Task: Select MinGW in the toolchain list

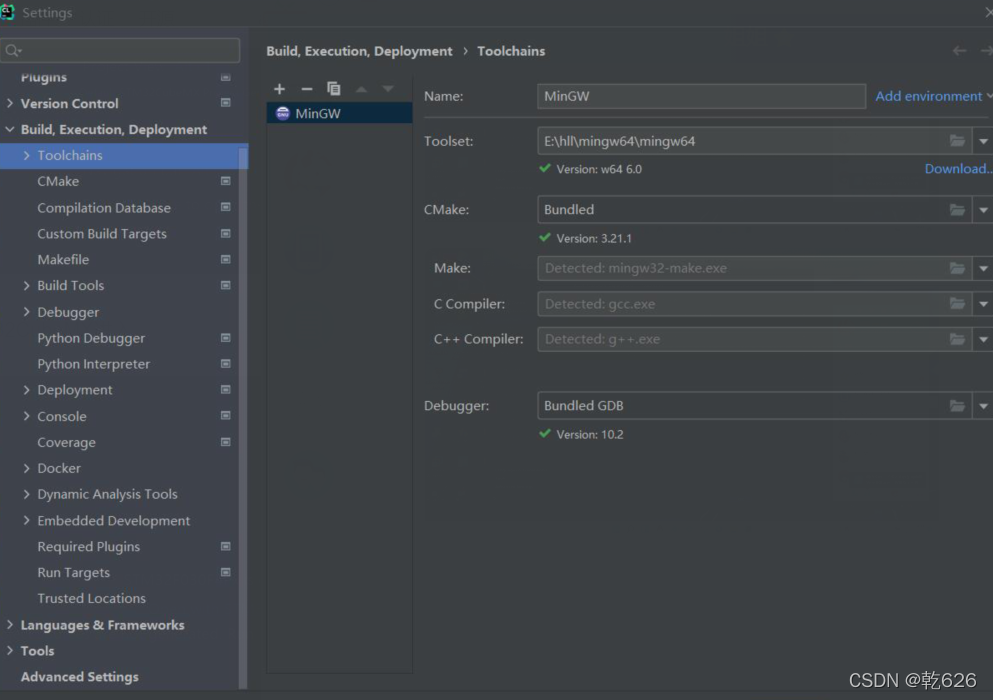Action: 318,114
